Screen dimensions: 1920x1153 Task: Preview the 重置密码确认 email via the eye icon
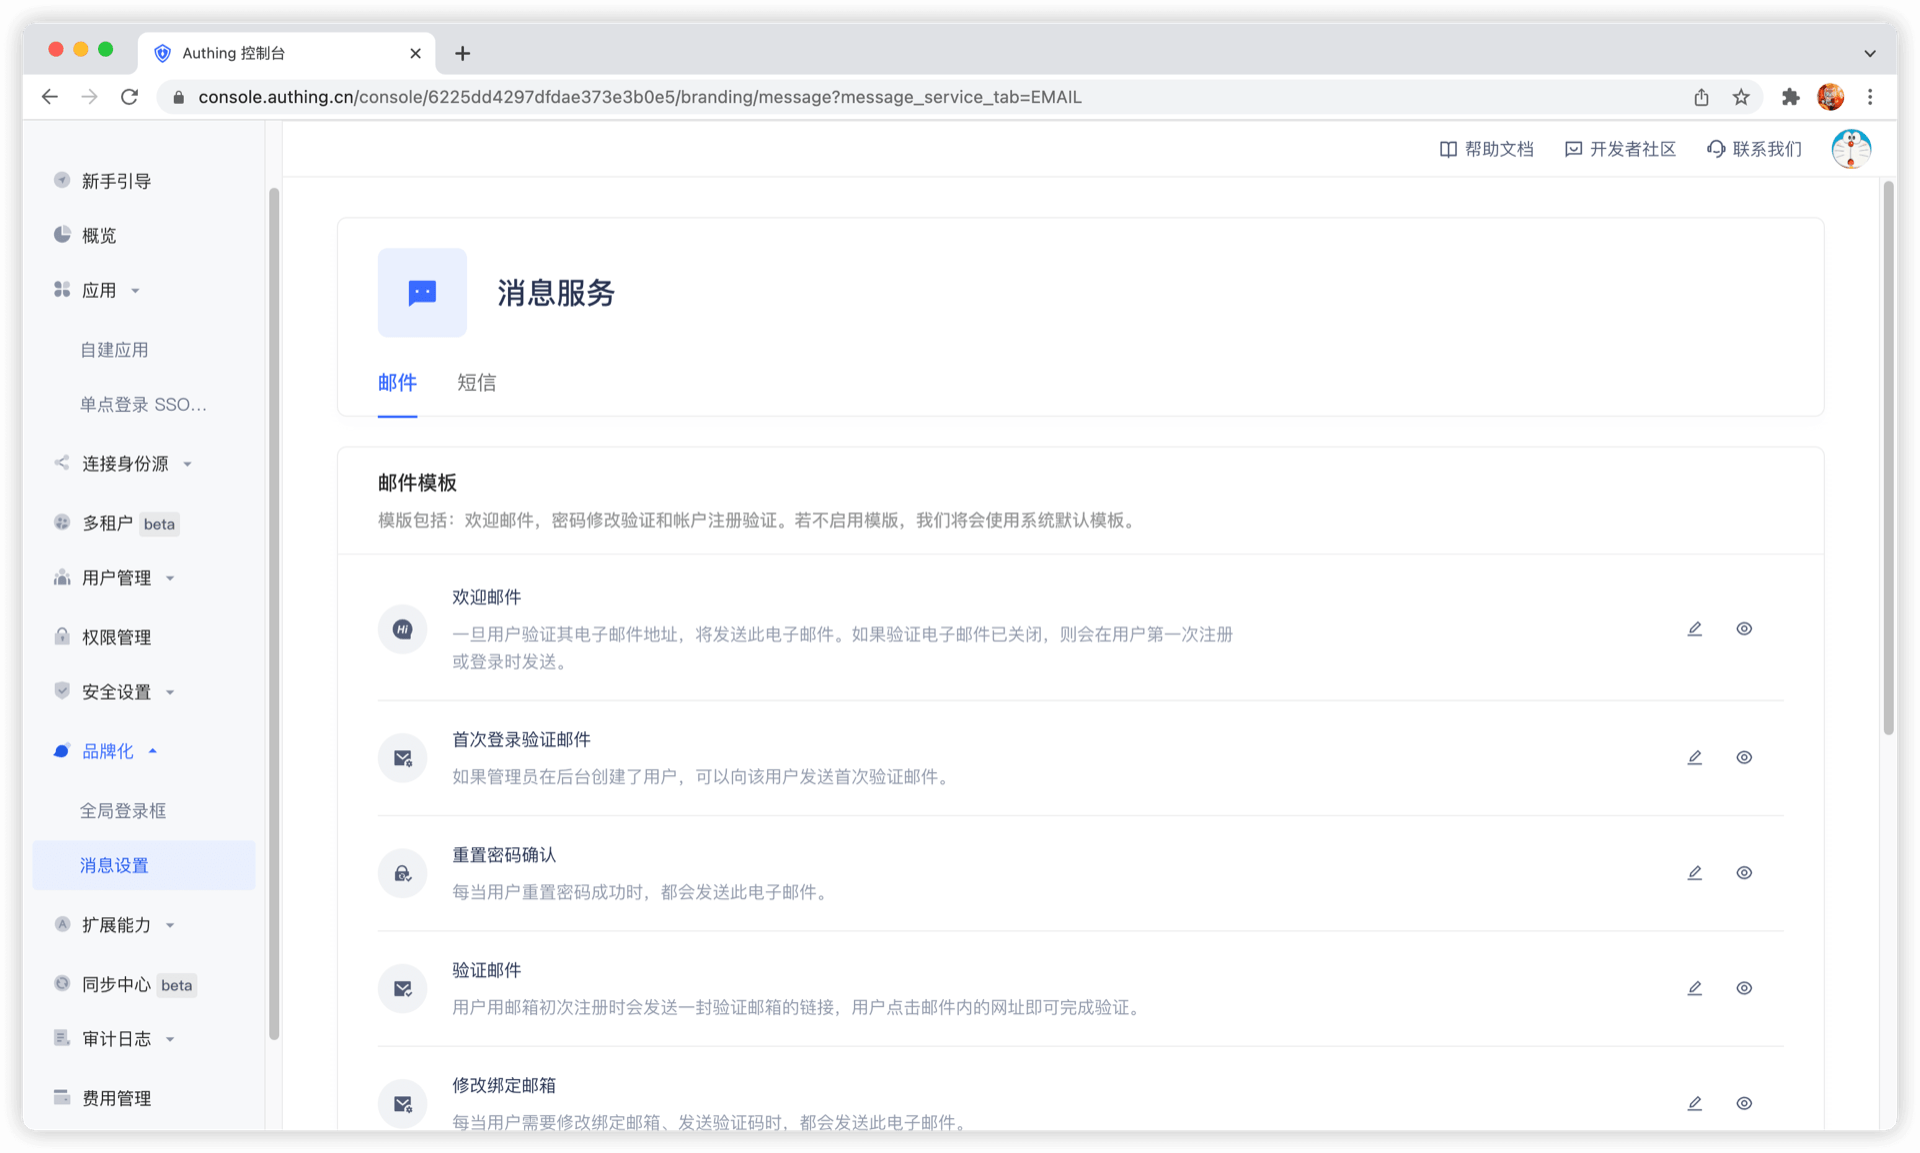[x=1744, y=873]
